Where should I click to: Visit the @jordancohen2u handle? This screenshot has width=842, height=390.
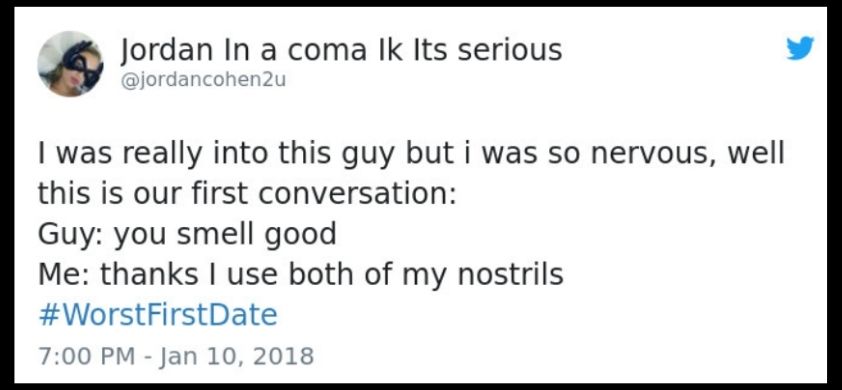(204, 80)
